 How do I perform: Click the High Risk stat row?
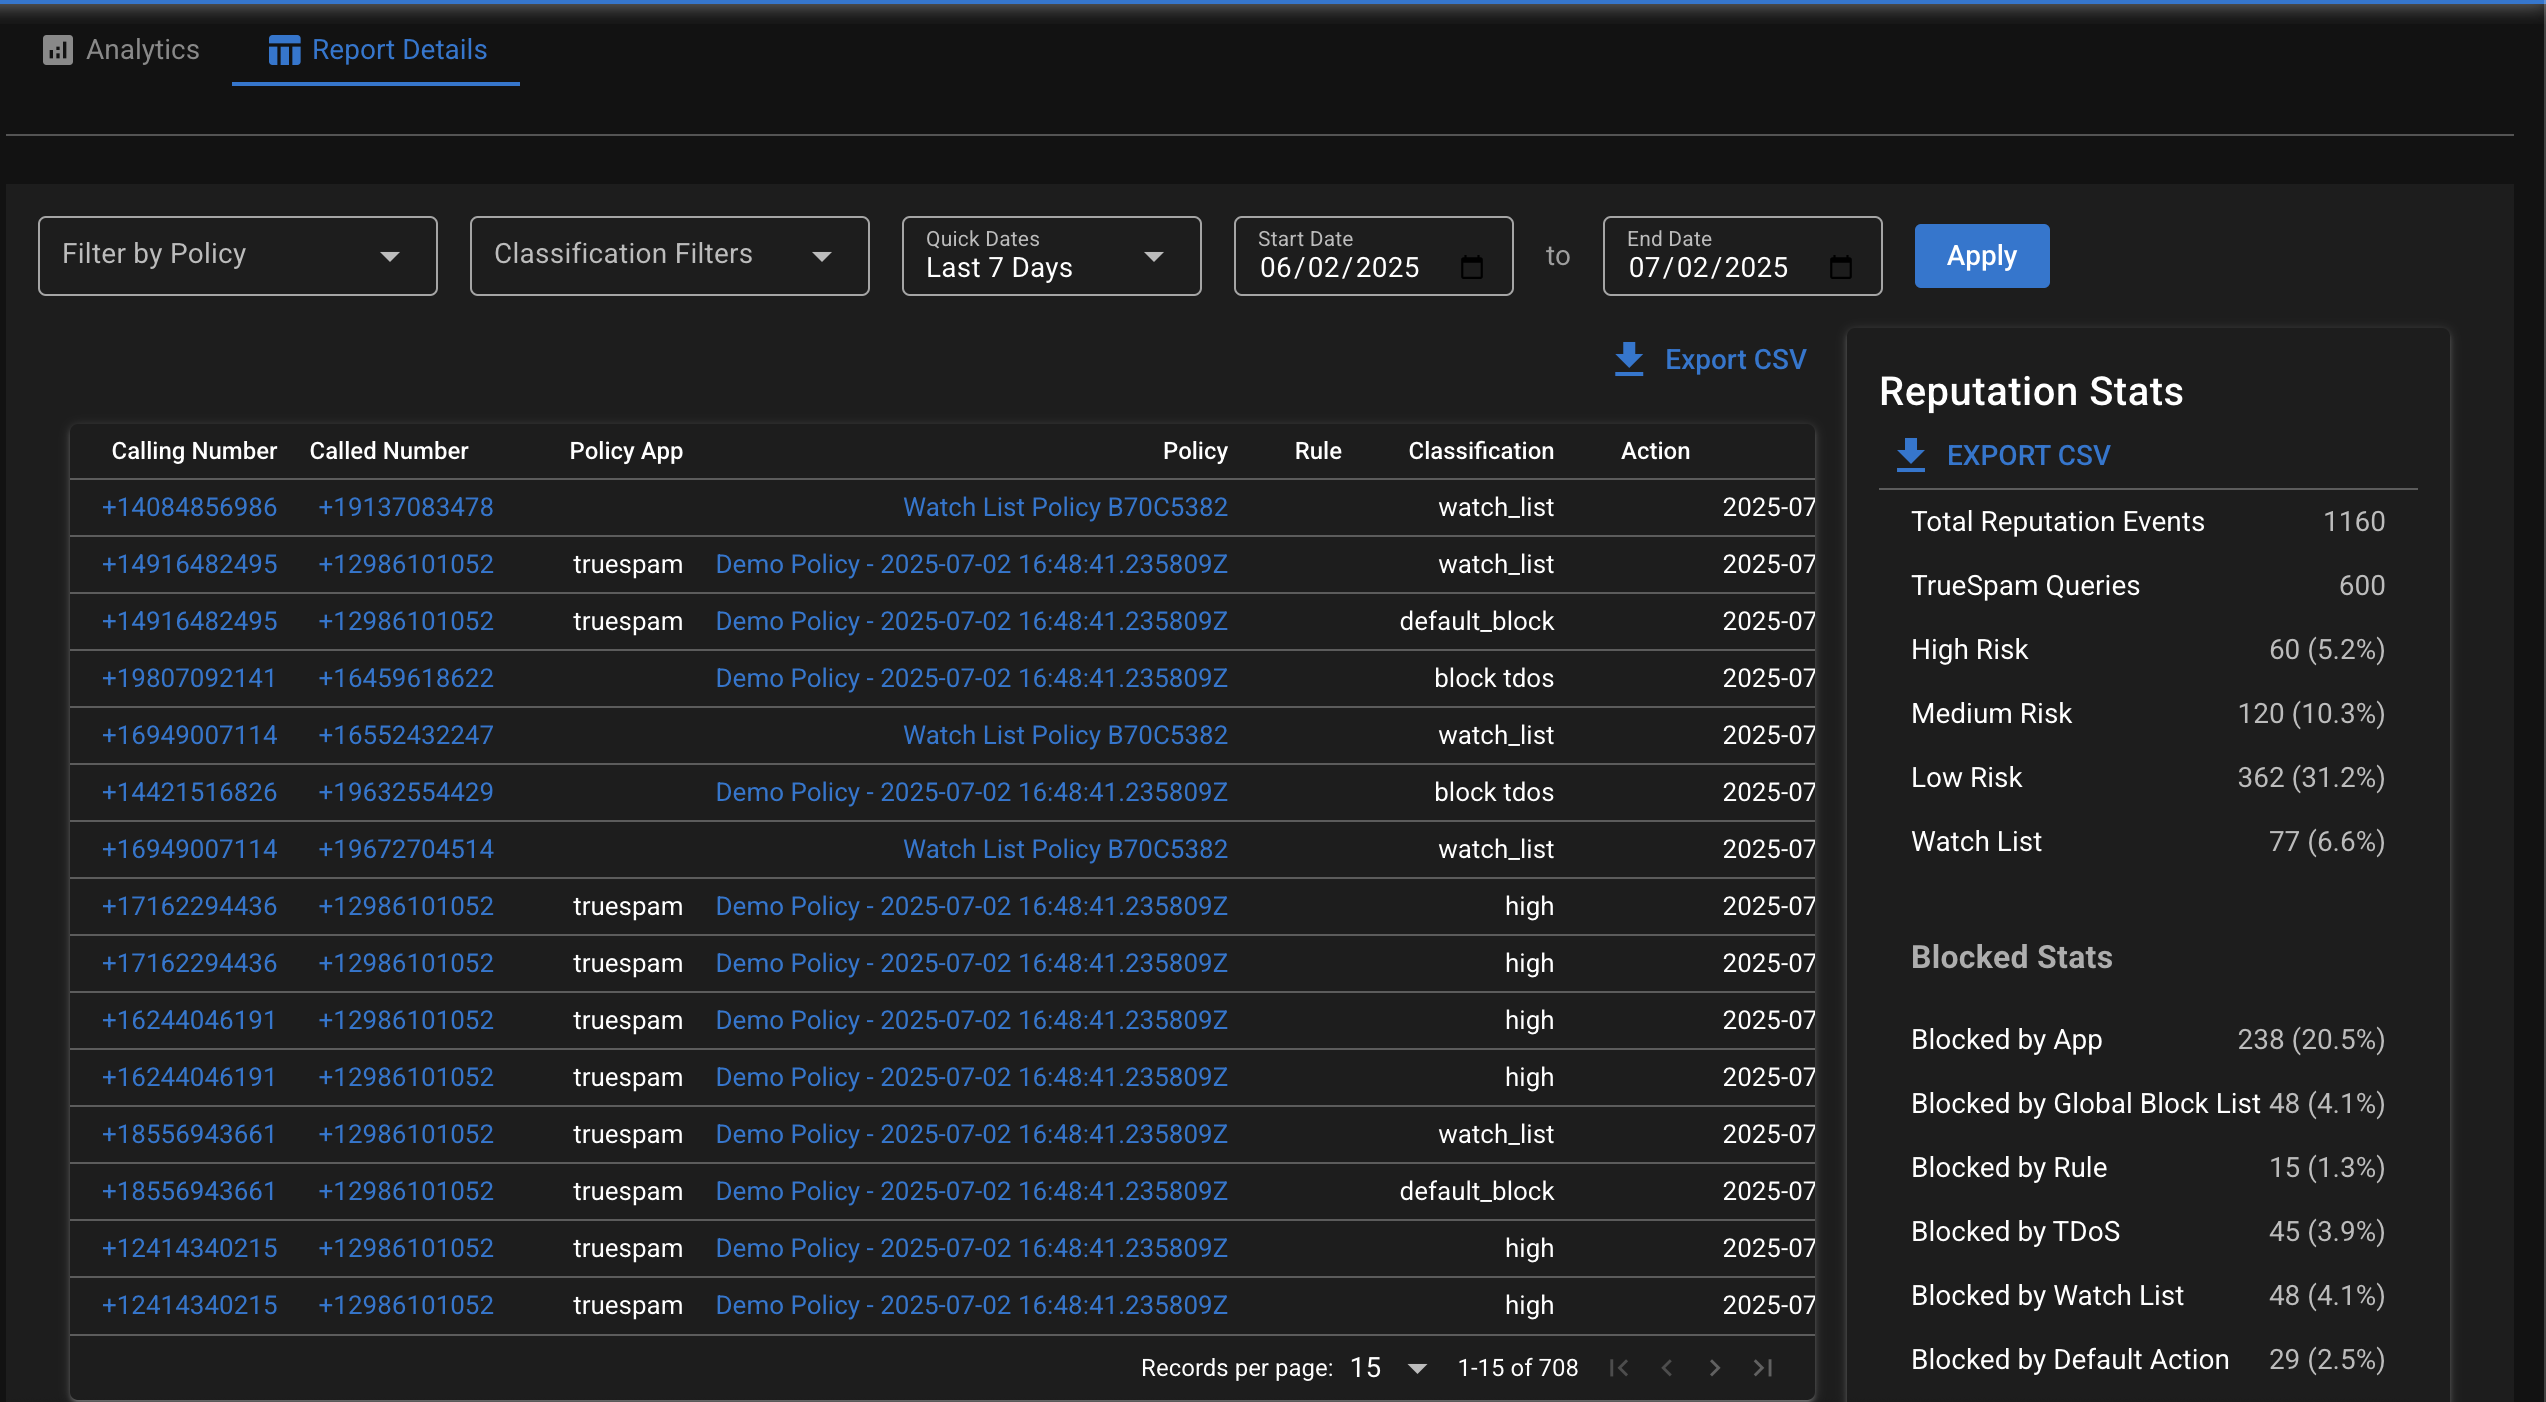(x=2148, y=650)
